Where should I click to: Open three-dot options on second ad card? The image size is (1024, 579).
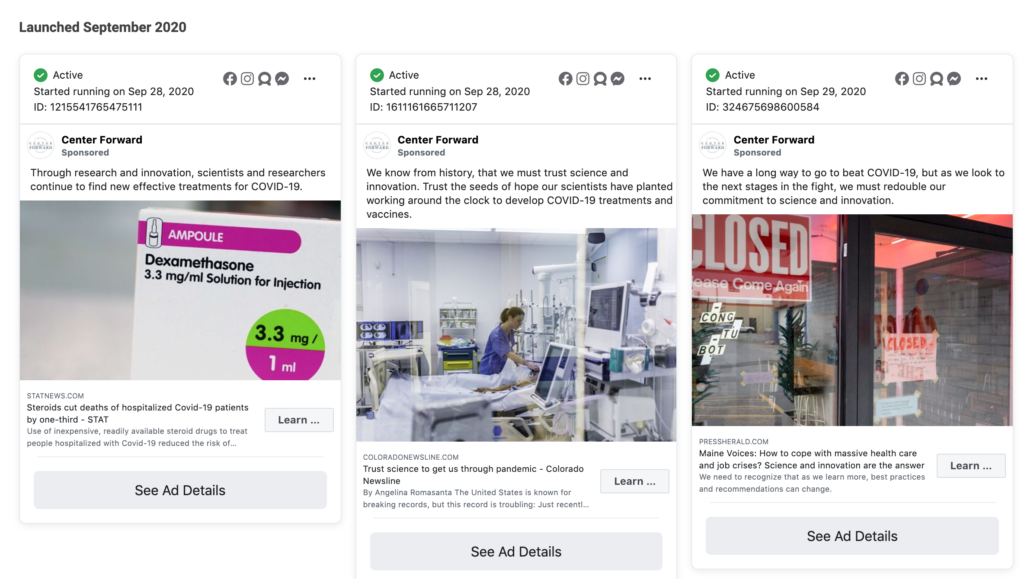pyautogui.click(x=645, y=79)
